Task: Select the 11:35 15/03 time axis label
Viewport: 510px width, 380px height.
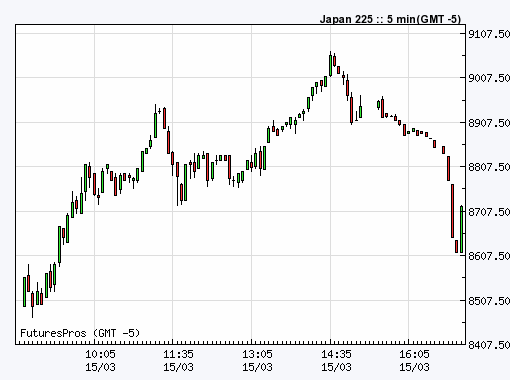Action: click(178, 361)
